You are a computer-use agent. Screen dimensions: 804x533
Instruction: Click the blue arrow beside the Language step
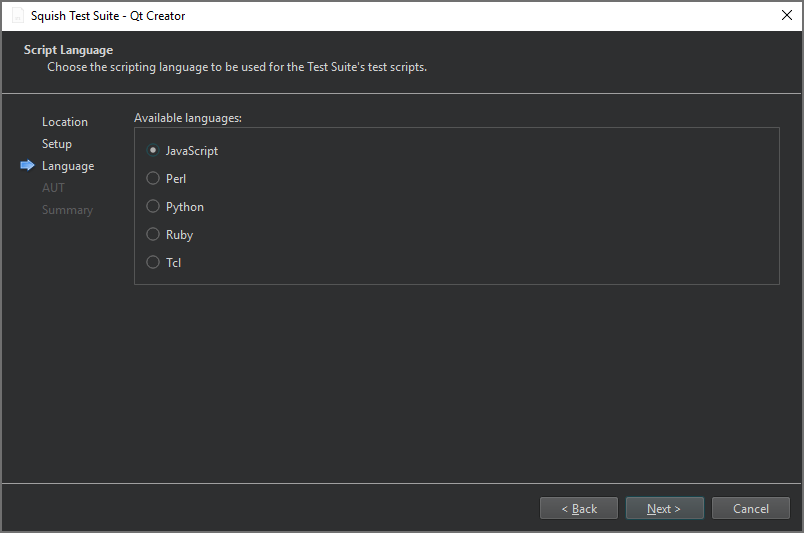27,166
